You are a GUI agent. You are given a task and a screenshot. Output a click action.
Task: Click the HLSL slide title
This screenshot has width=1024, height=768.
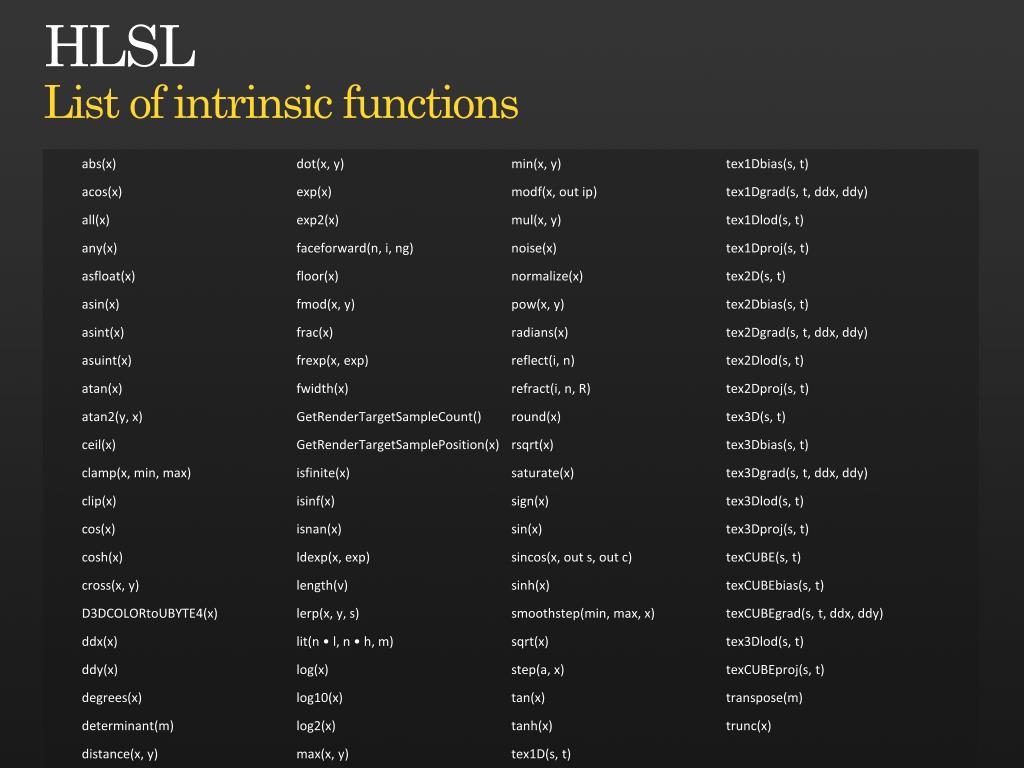tap(120, 47)
